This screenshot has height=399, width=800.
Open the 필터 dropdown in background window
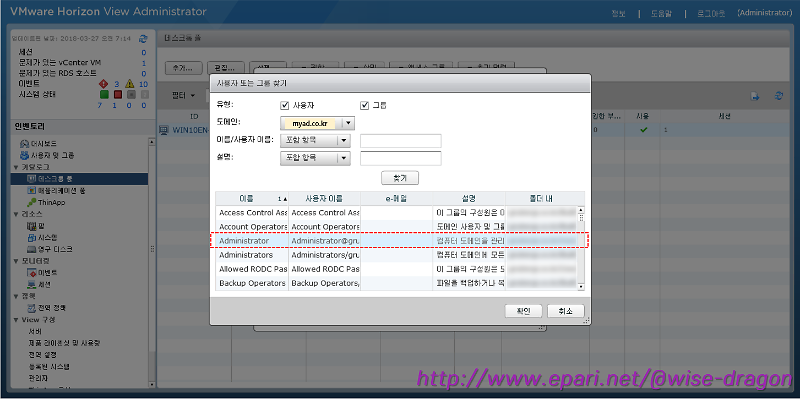pos(184,95)
